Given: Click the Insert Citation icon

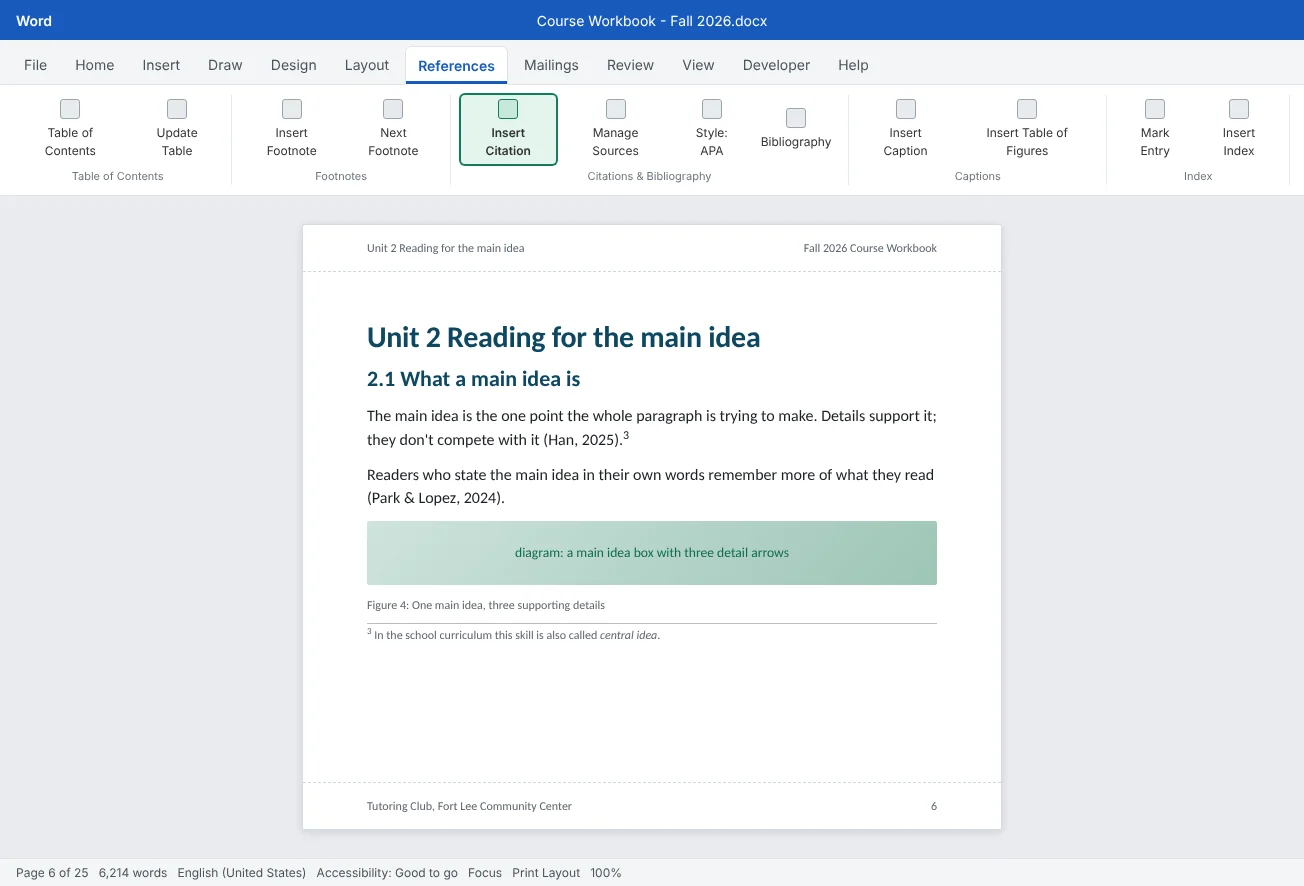Looking at the screenshot, I should pos(508,109).
